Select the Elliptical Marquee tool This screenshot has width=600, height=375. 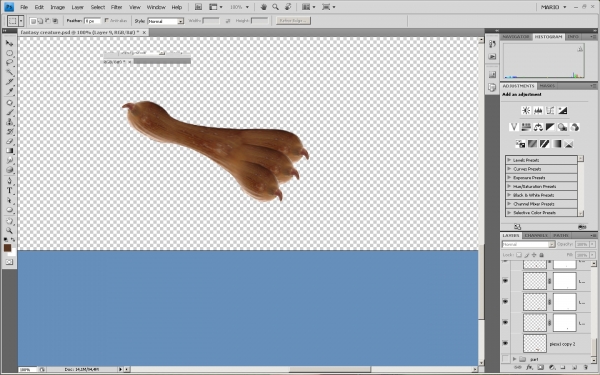tap(9, 53)
